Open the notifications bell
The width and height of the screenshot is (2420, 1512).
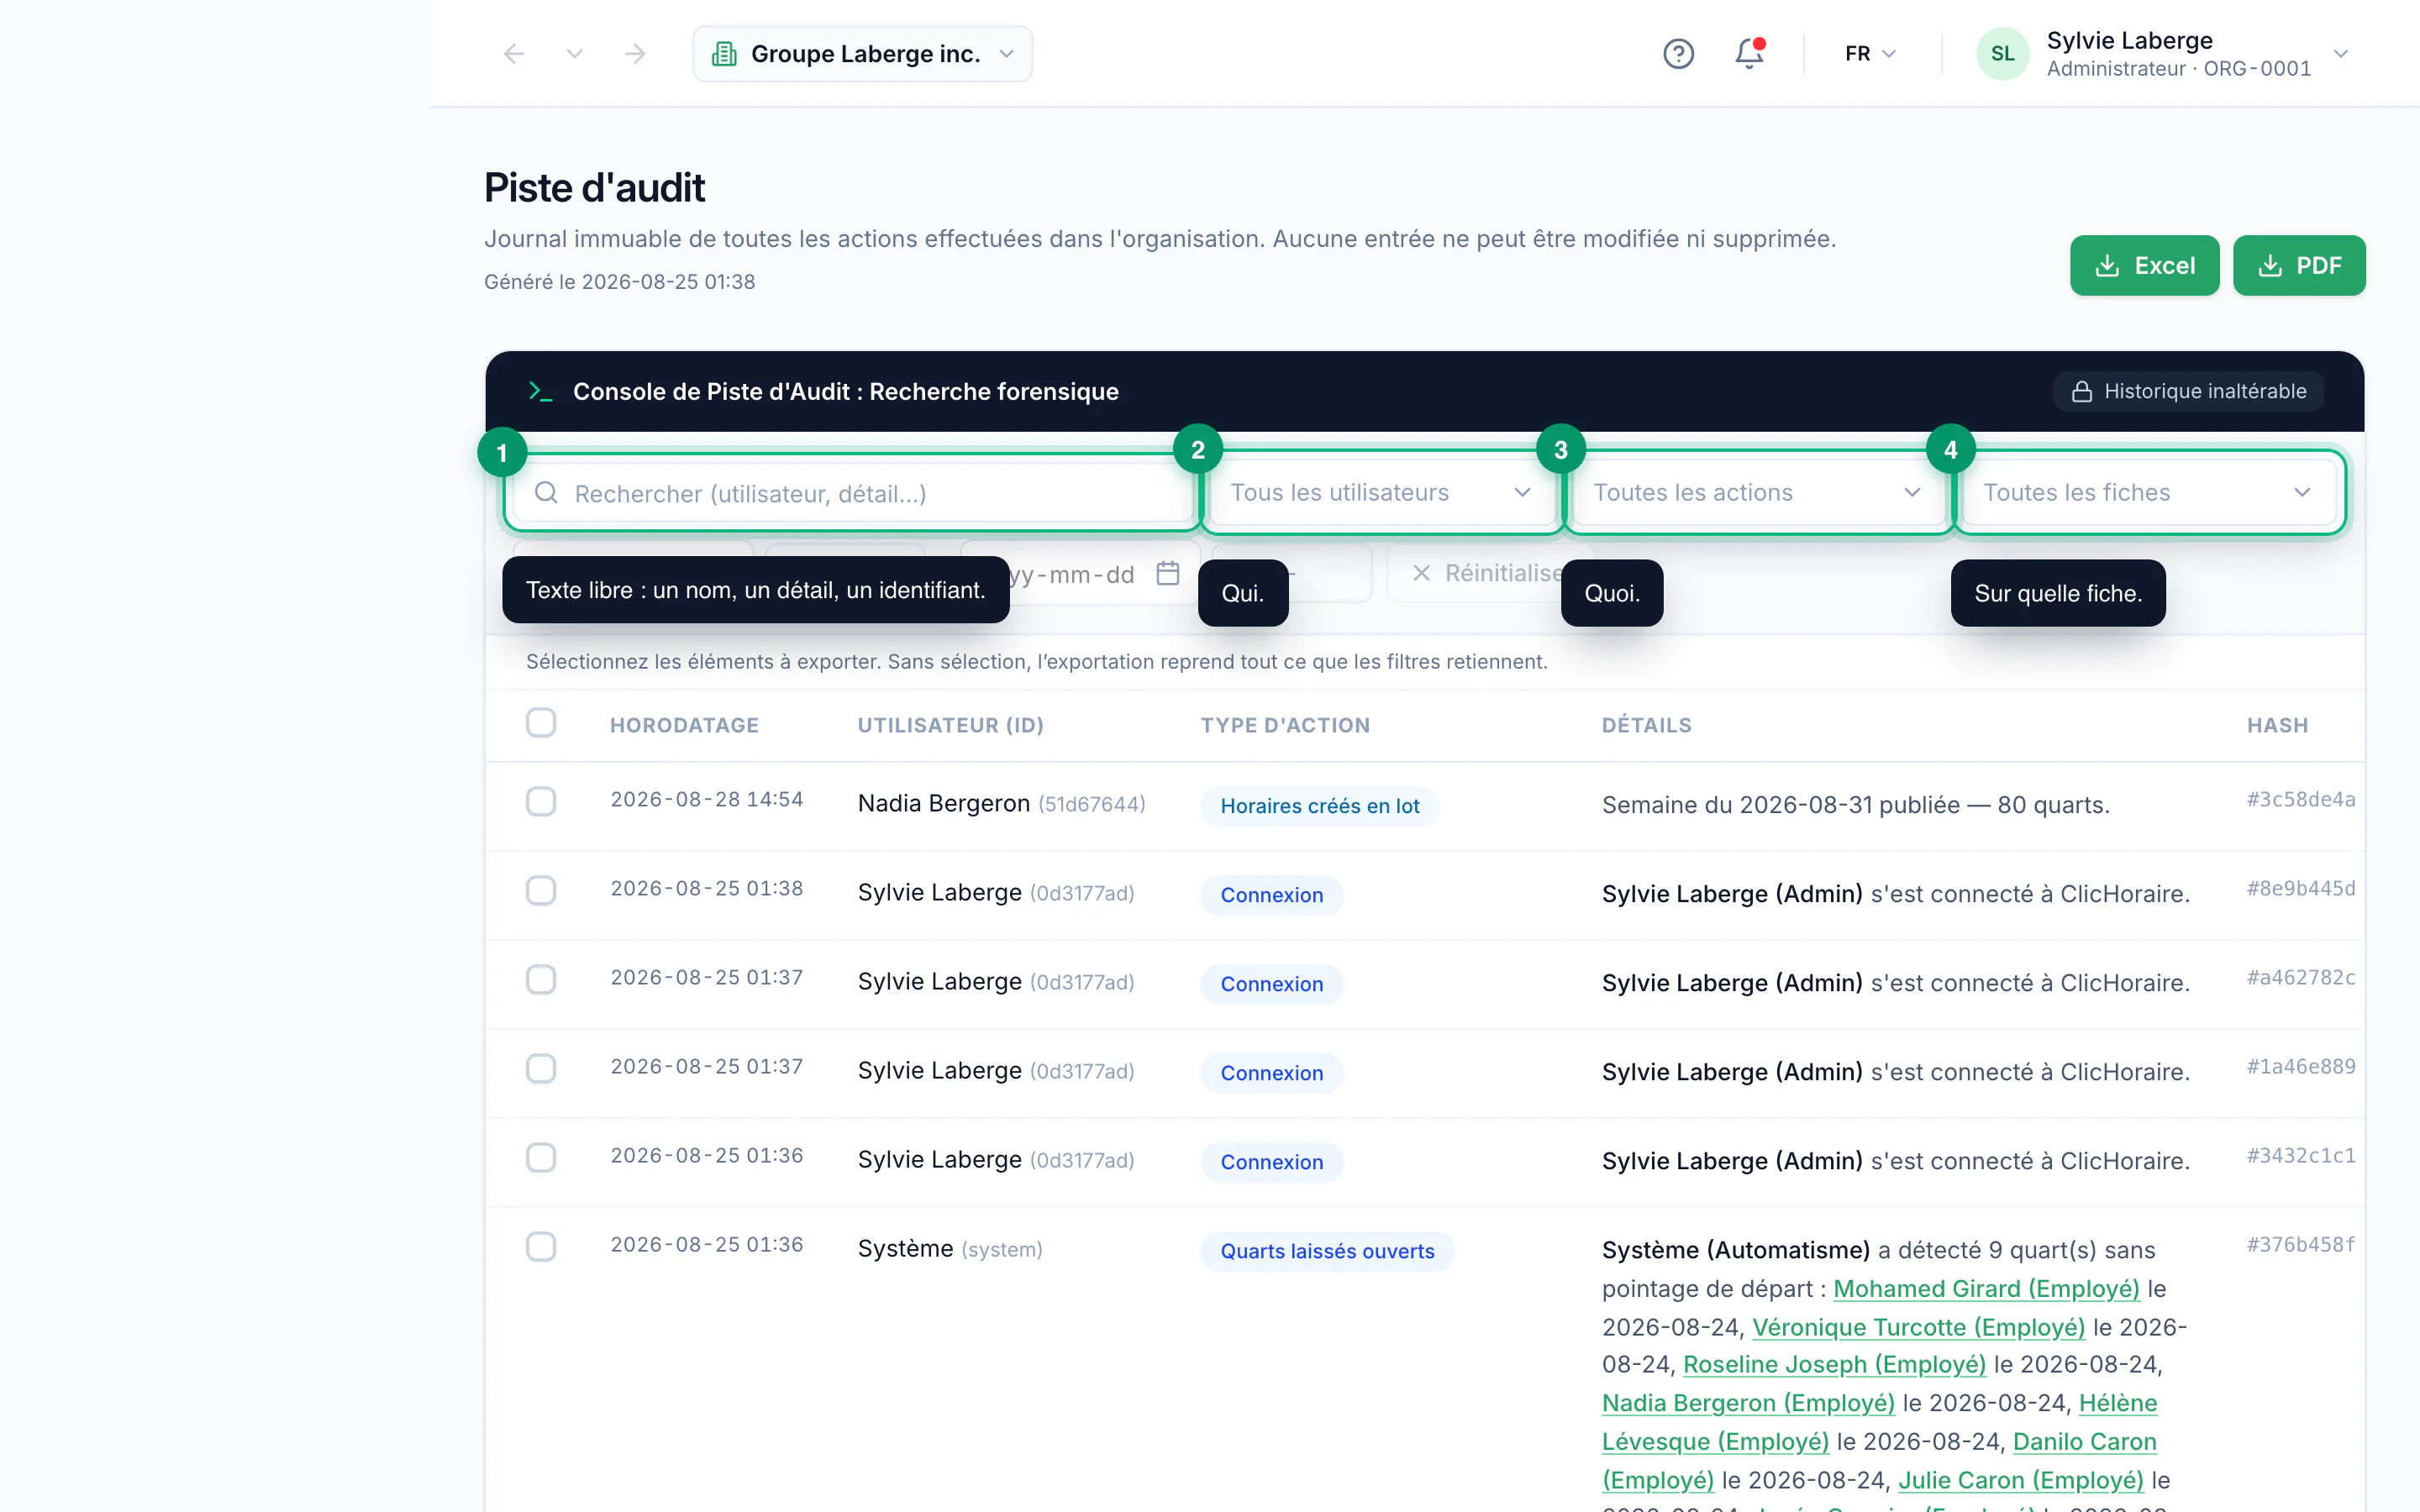pos(1749,54)
